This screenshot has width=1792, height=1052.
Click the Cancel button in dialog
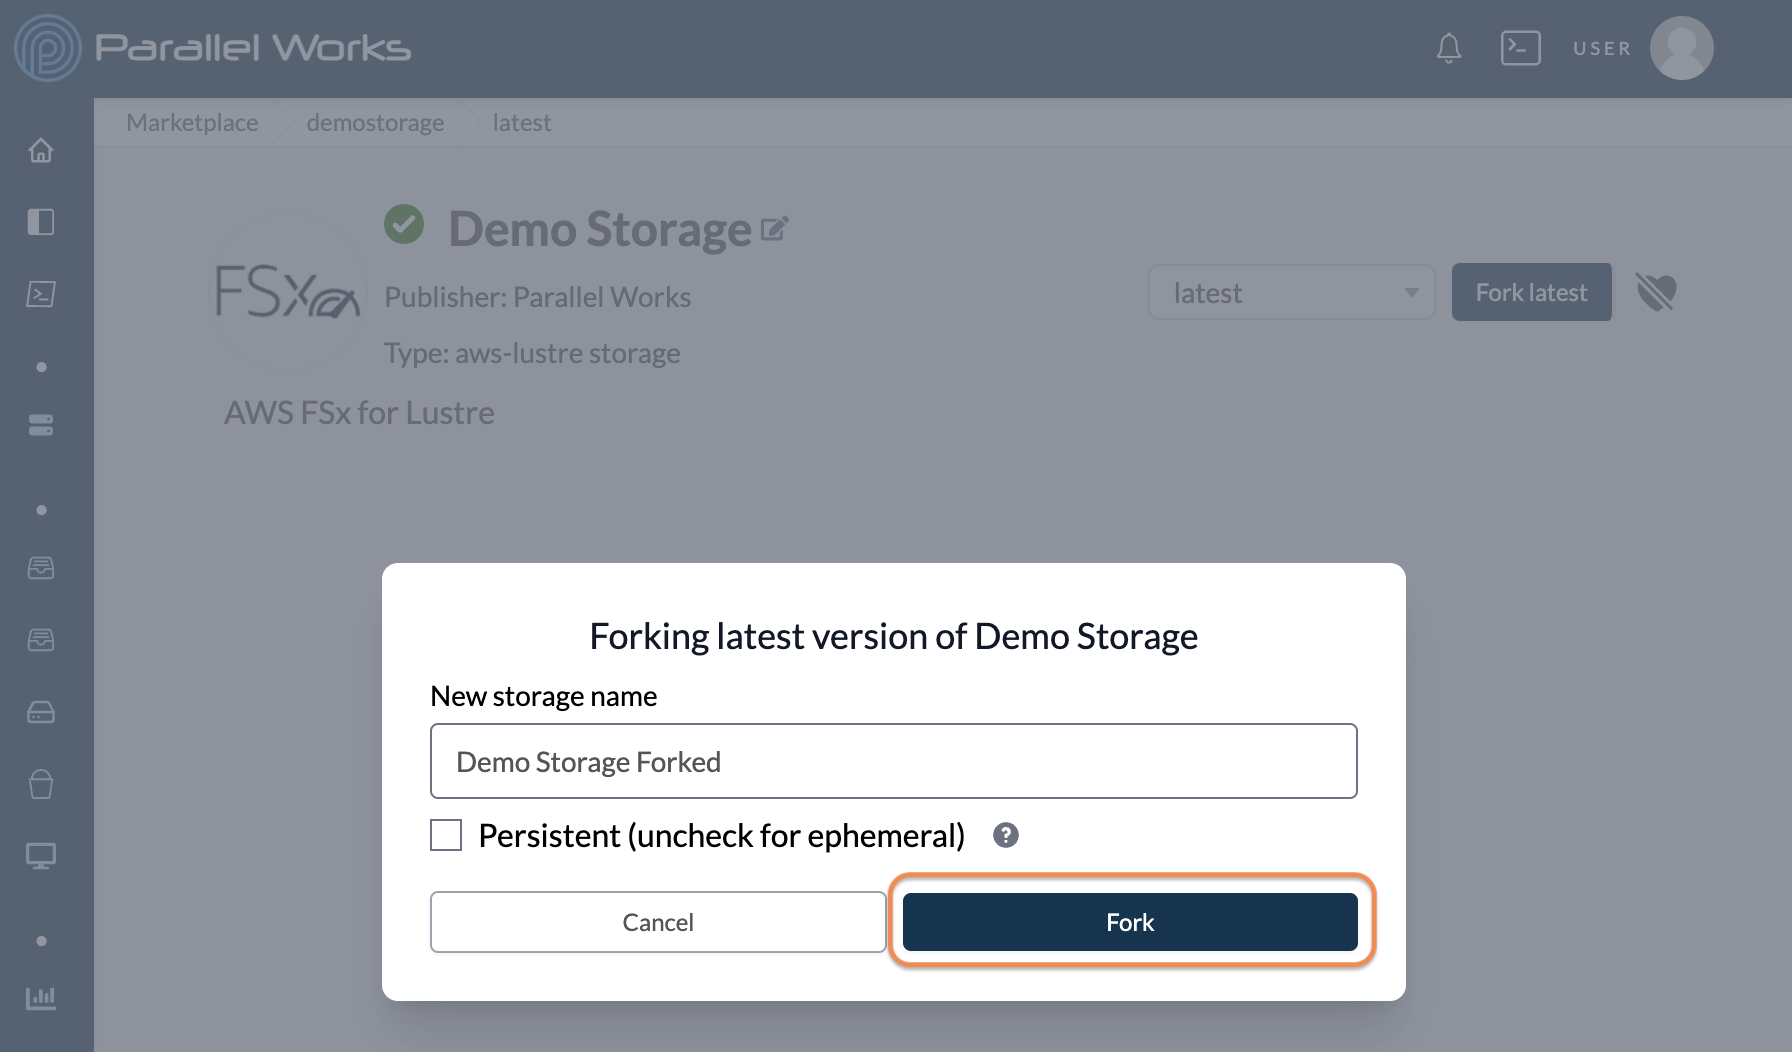coord(658,922)
